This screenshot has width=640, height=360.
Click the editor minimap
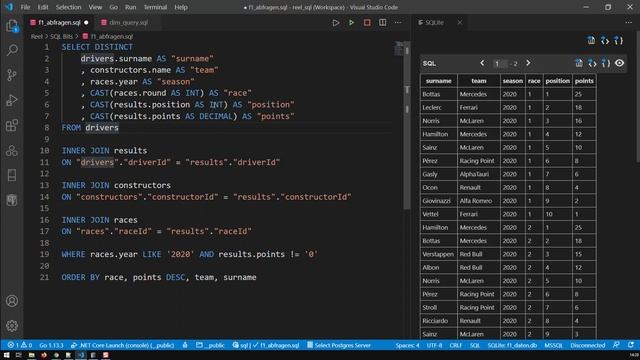(x=399, y=49)
